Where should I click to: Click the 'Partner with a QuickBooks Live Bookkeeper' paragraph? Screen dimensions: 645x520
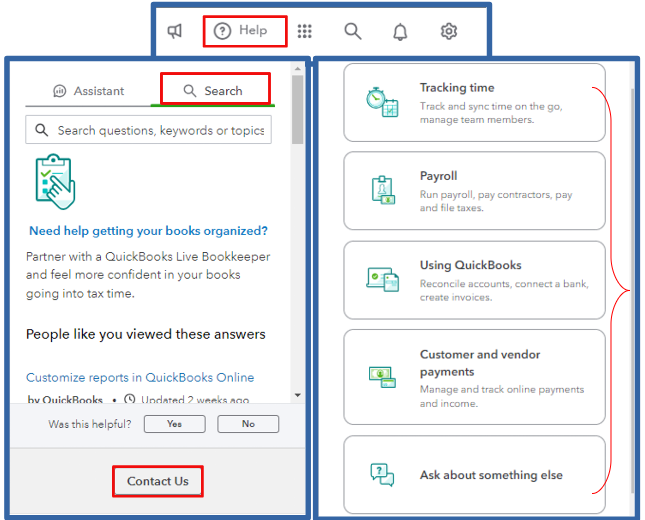[x=148, y=275]
